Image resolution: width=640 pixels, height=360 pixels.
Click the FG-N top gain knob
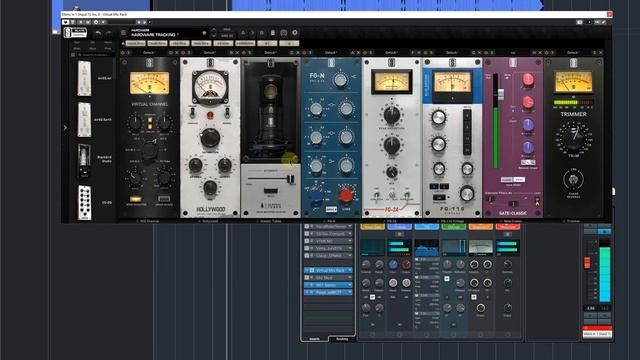pyautogui.click(x=340, y=80)
